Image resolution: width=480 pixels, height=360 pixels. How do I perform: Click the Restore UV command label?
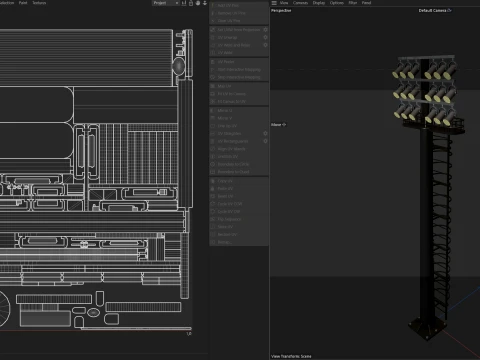tap(227, 234)
